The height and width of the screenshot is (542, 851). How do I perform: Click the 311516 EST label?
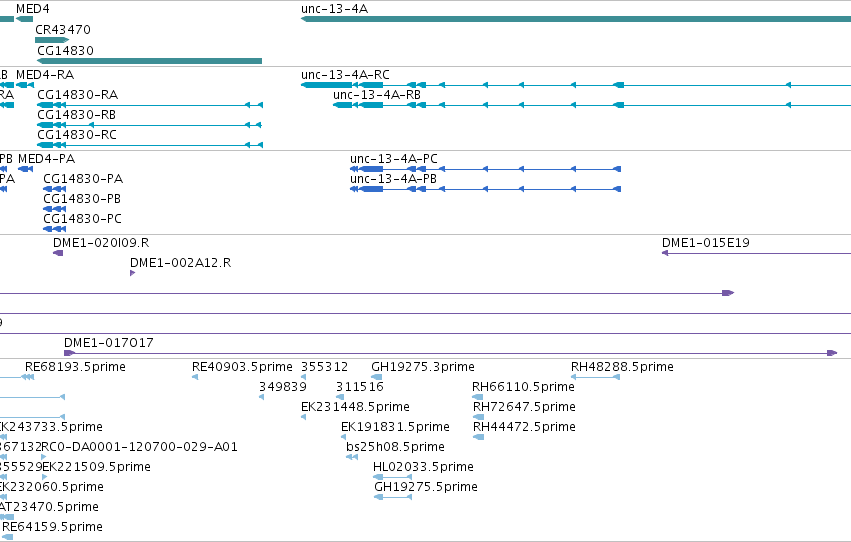click(x=360, y=387)
